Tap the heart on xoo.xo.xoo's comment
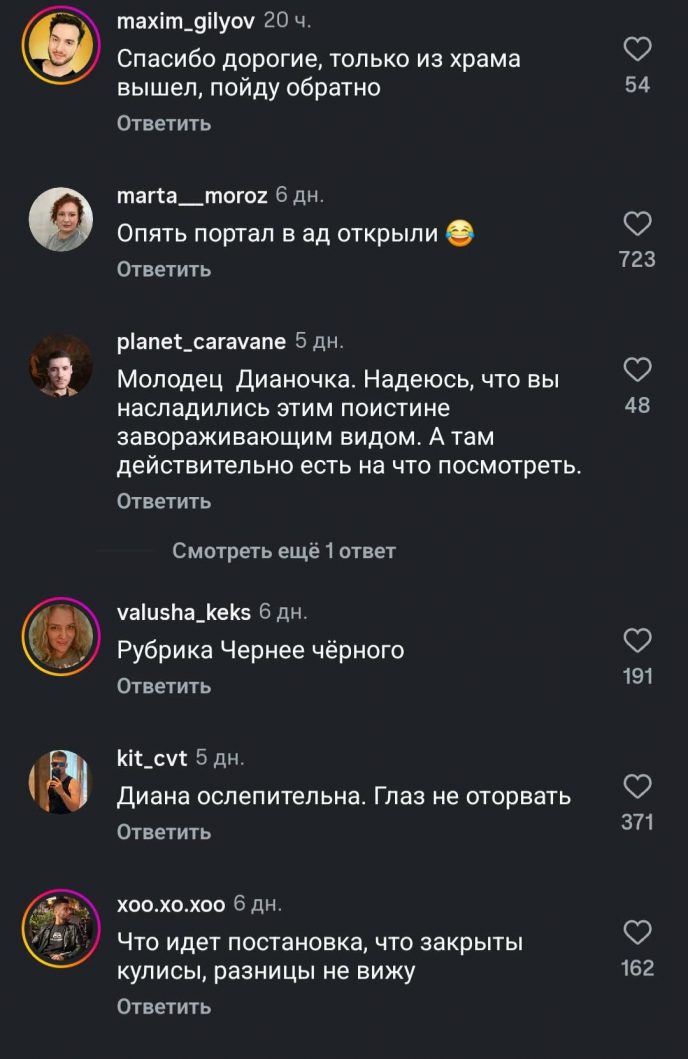The image size is (688, 1059). 637,933
